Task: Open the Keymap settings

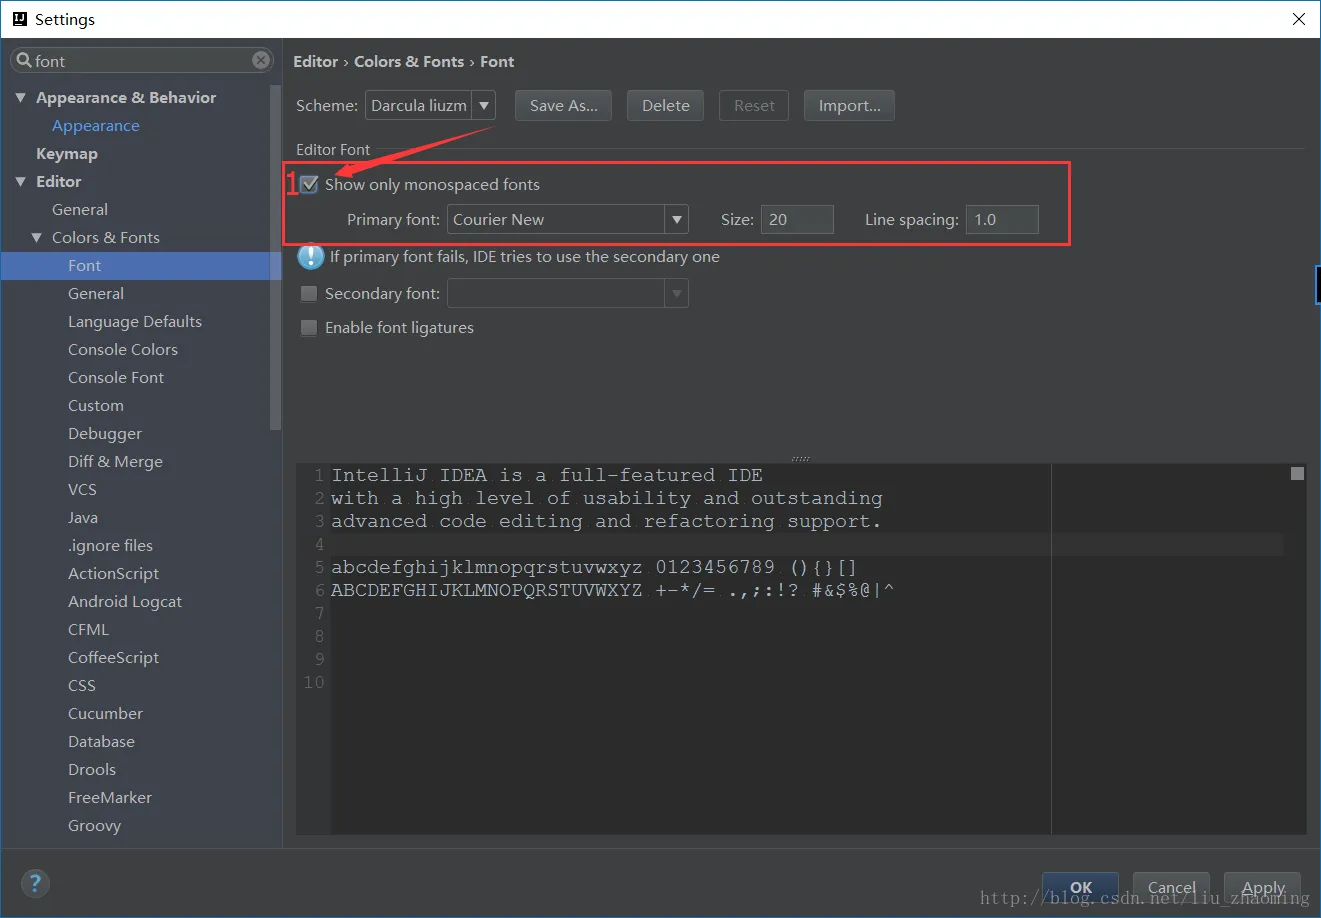Action: pyautogui.click(x=67, y=153)
